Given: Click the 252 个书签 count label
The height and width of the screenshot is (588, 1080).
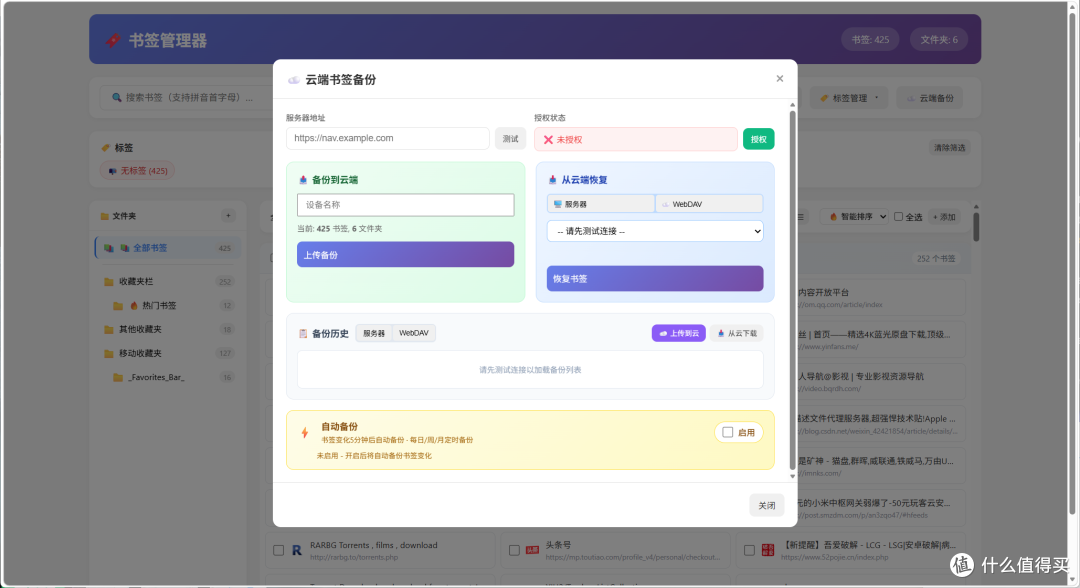Looking at the screenshot, I should (x=936, y=259).
